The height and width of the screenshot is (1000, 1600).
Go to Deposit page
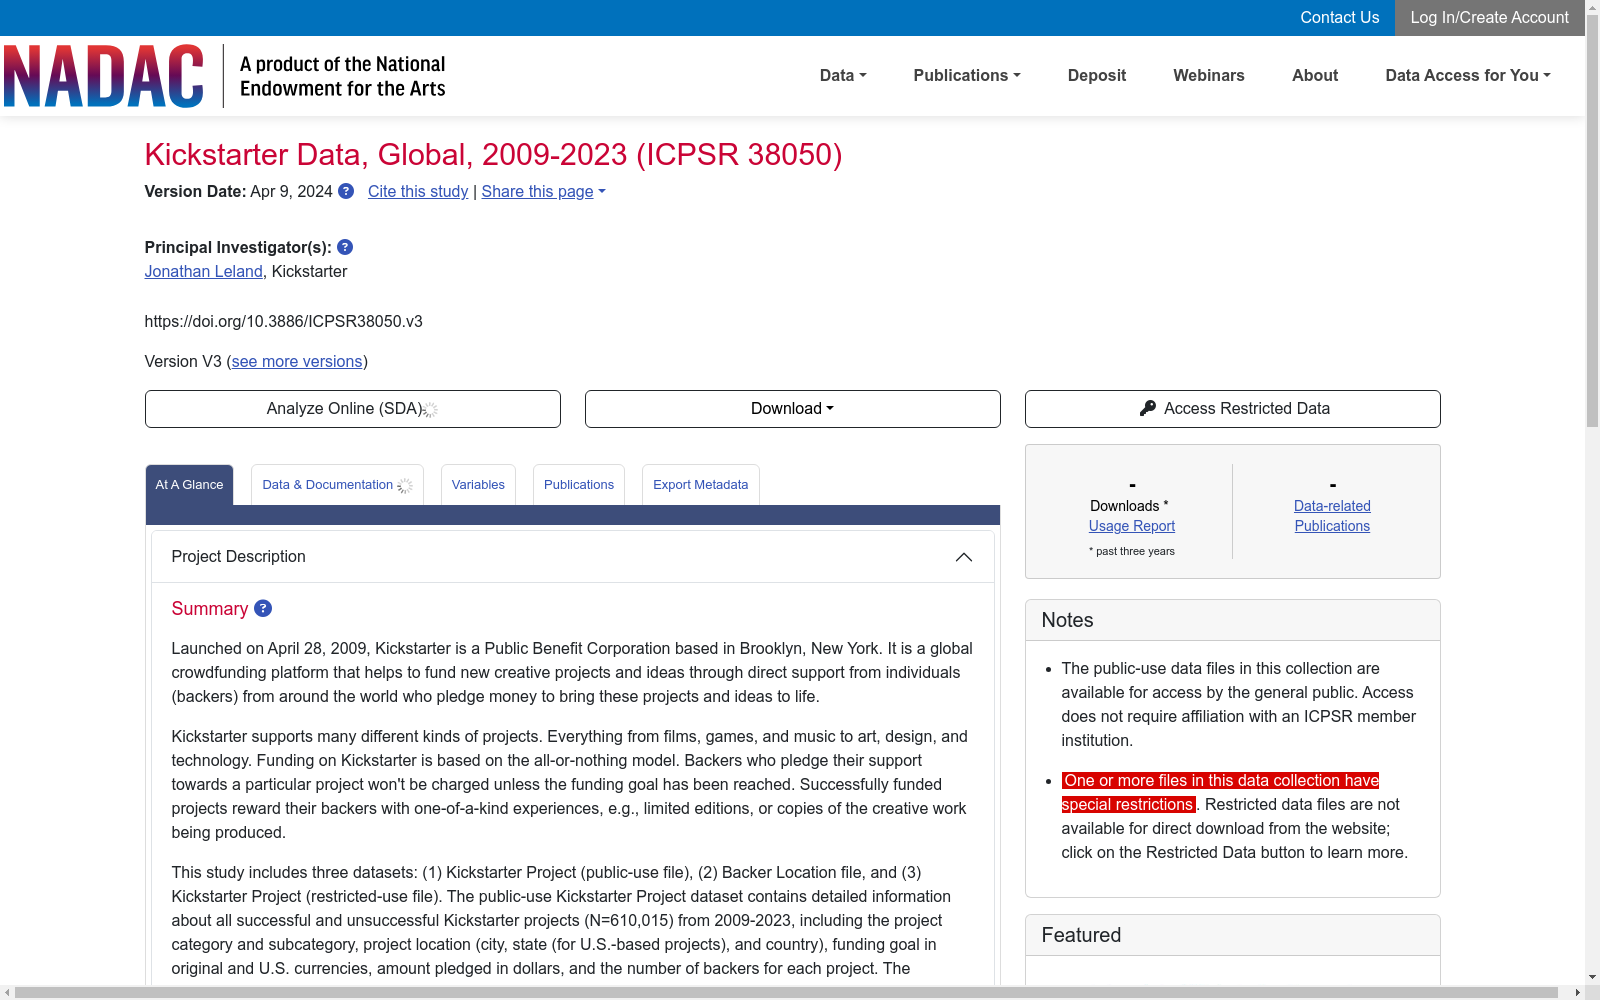(x=1097, y=76)
